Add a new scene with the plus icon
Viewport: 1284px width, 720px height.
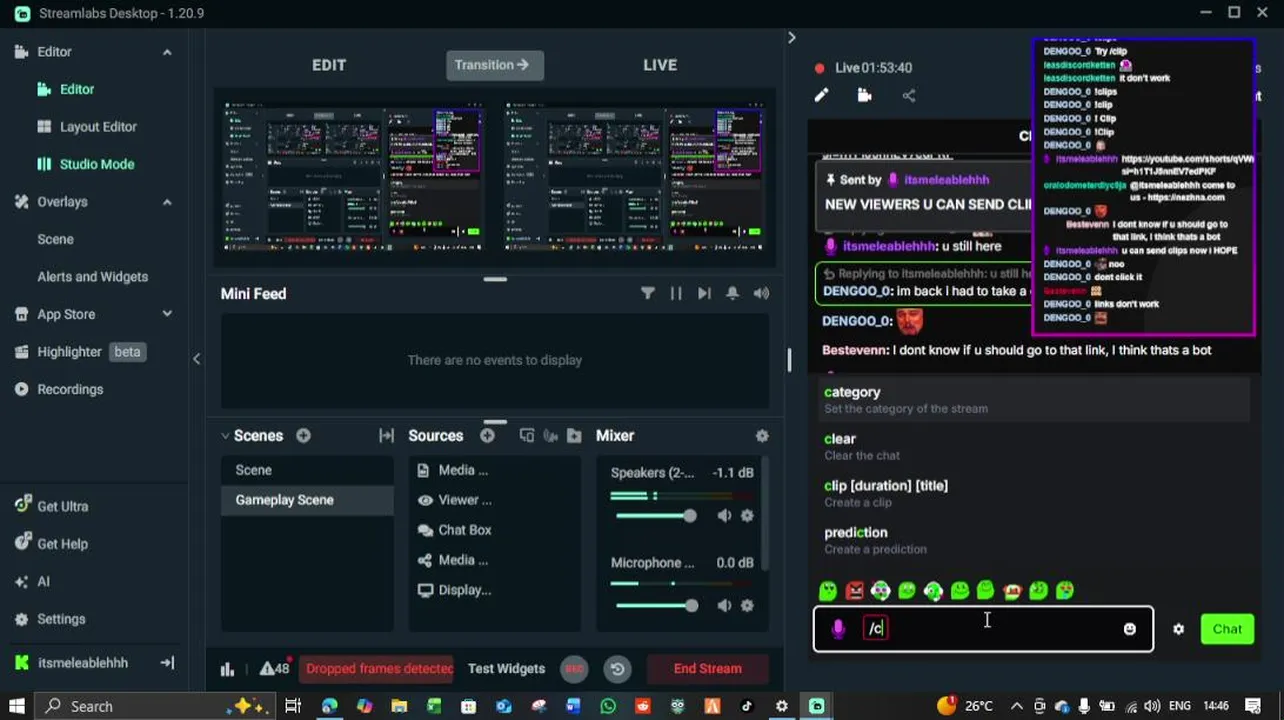tap(303, 436)
